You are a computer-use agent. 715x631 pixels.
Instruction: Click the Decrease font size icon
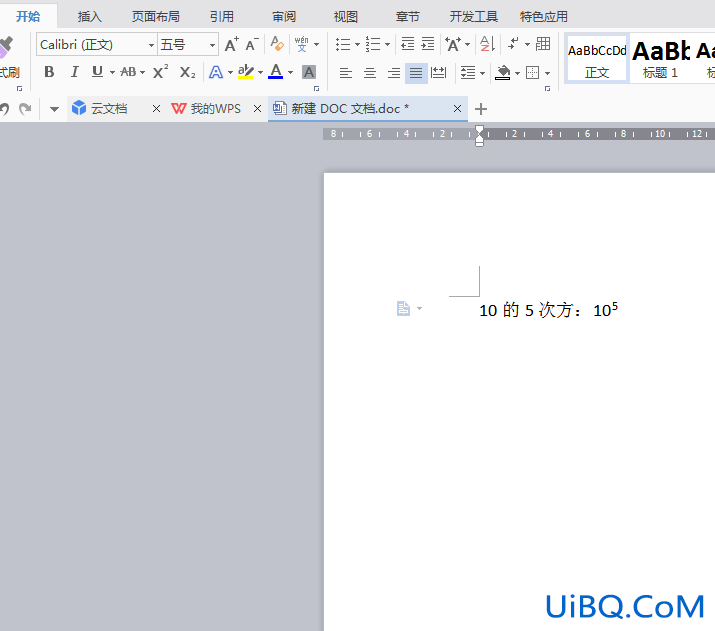pos(252,44)
